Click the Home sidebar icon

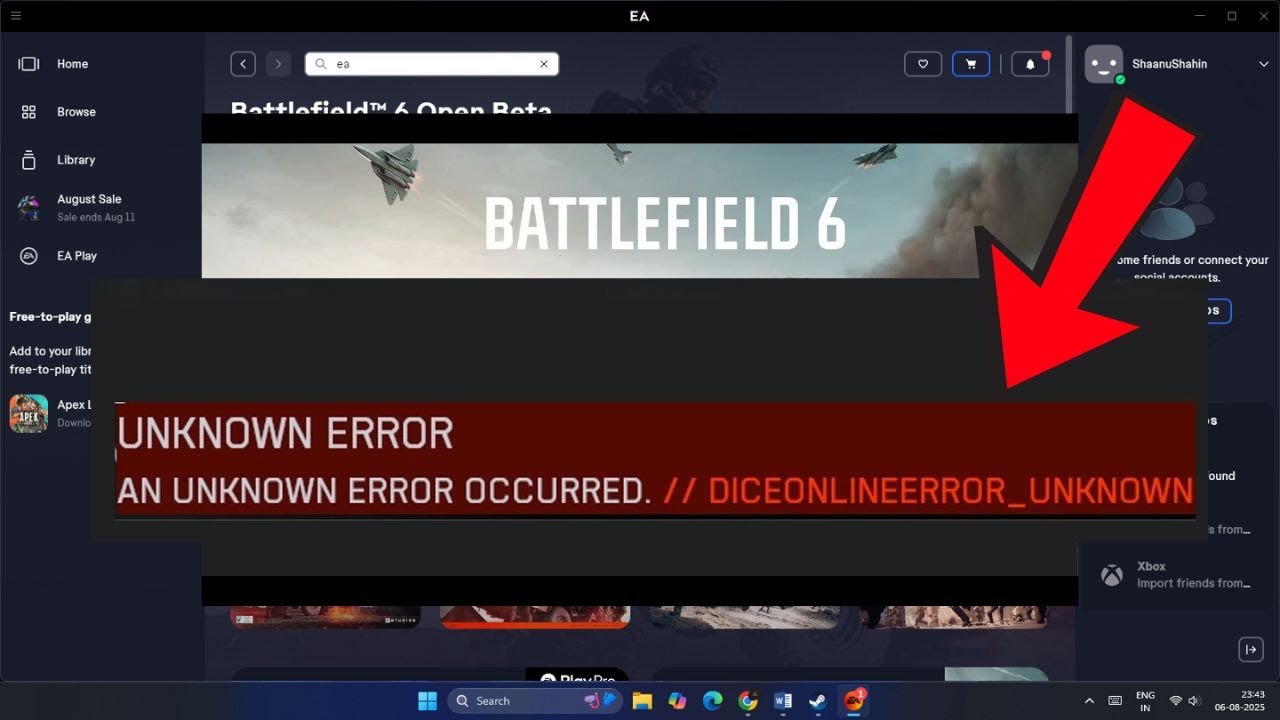[x=29, y=64]
